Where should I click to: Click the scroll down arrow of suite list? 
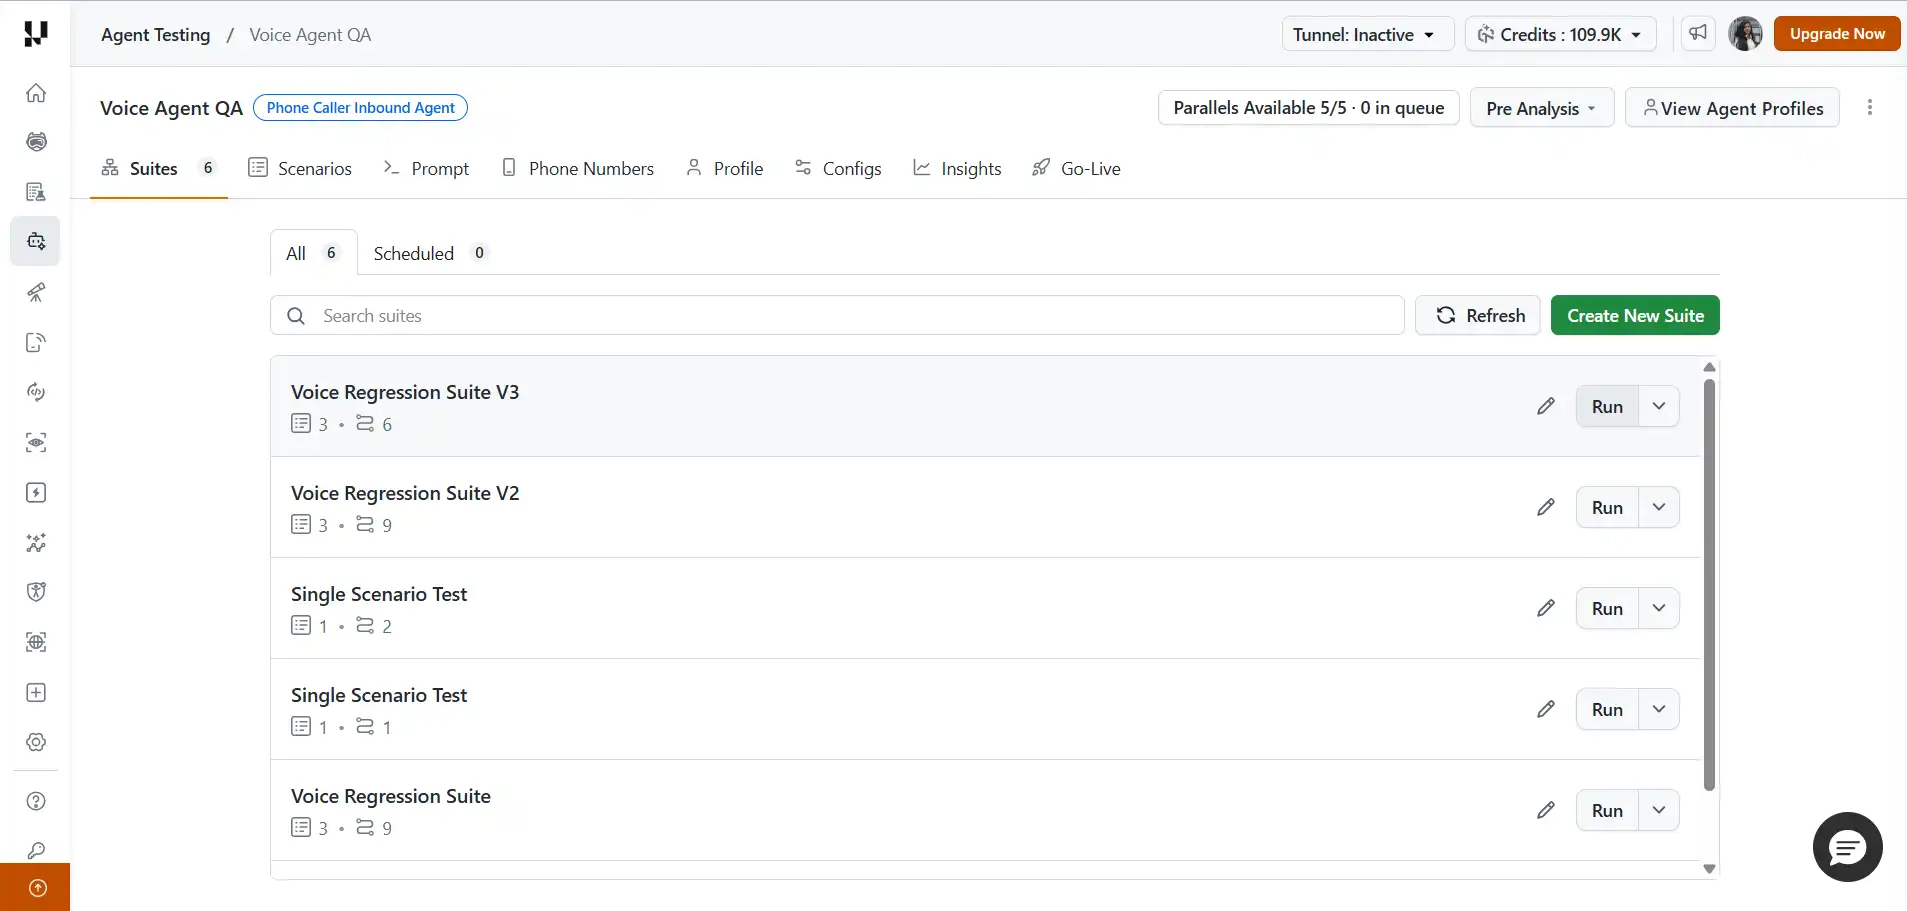tap(1709, 869)
